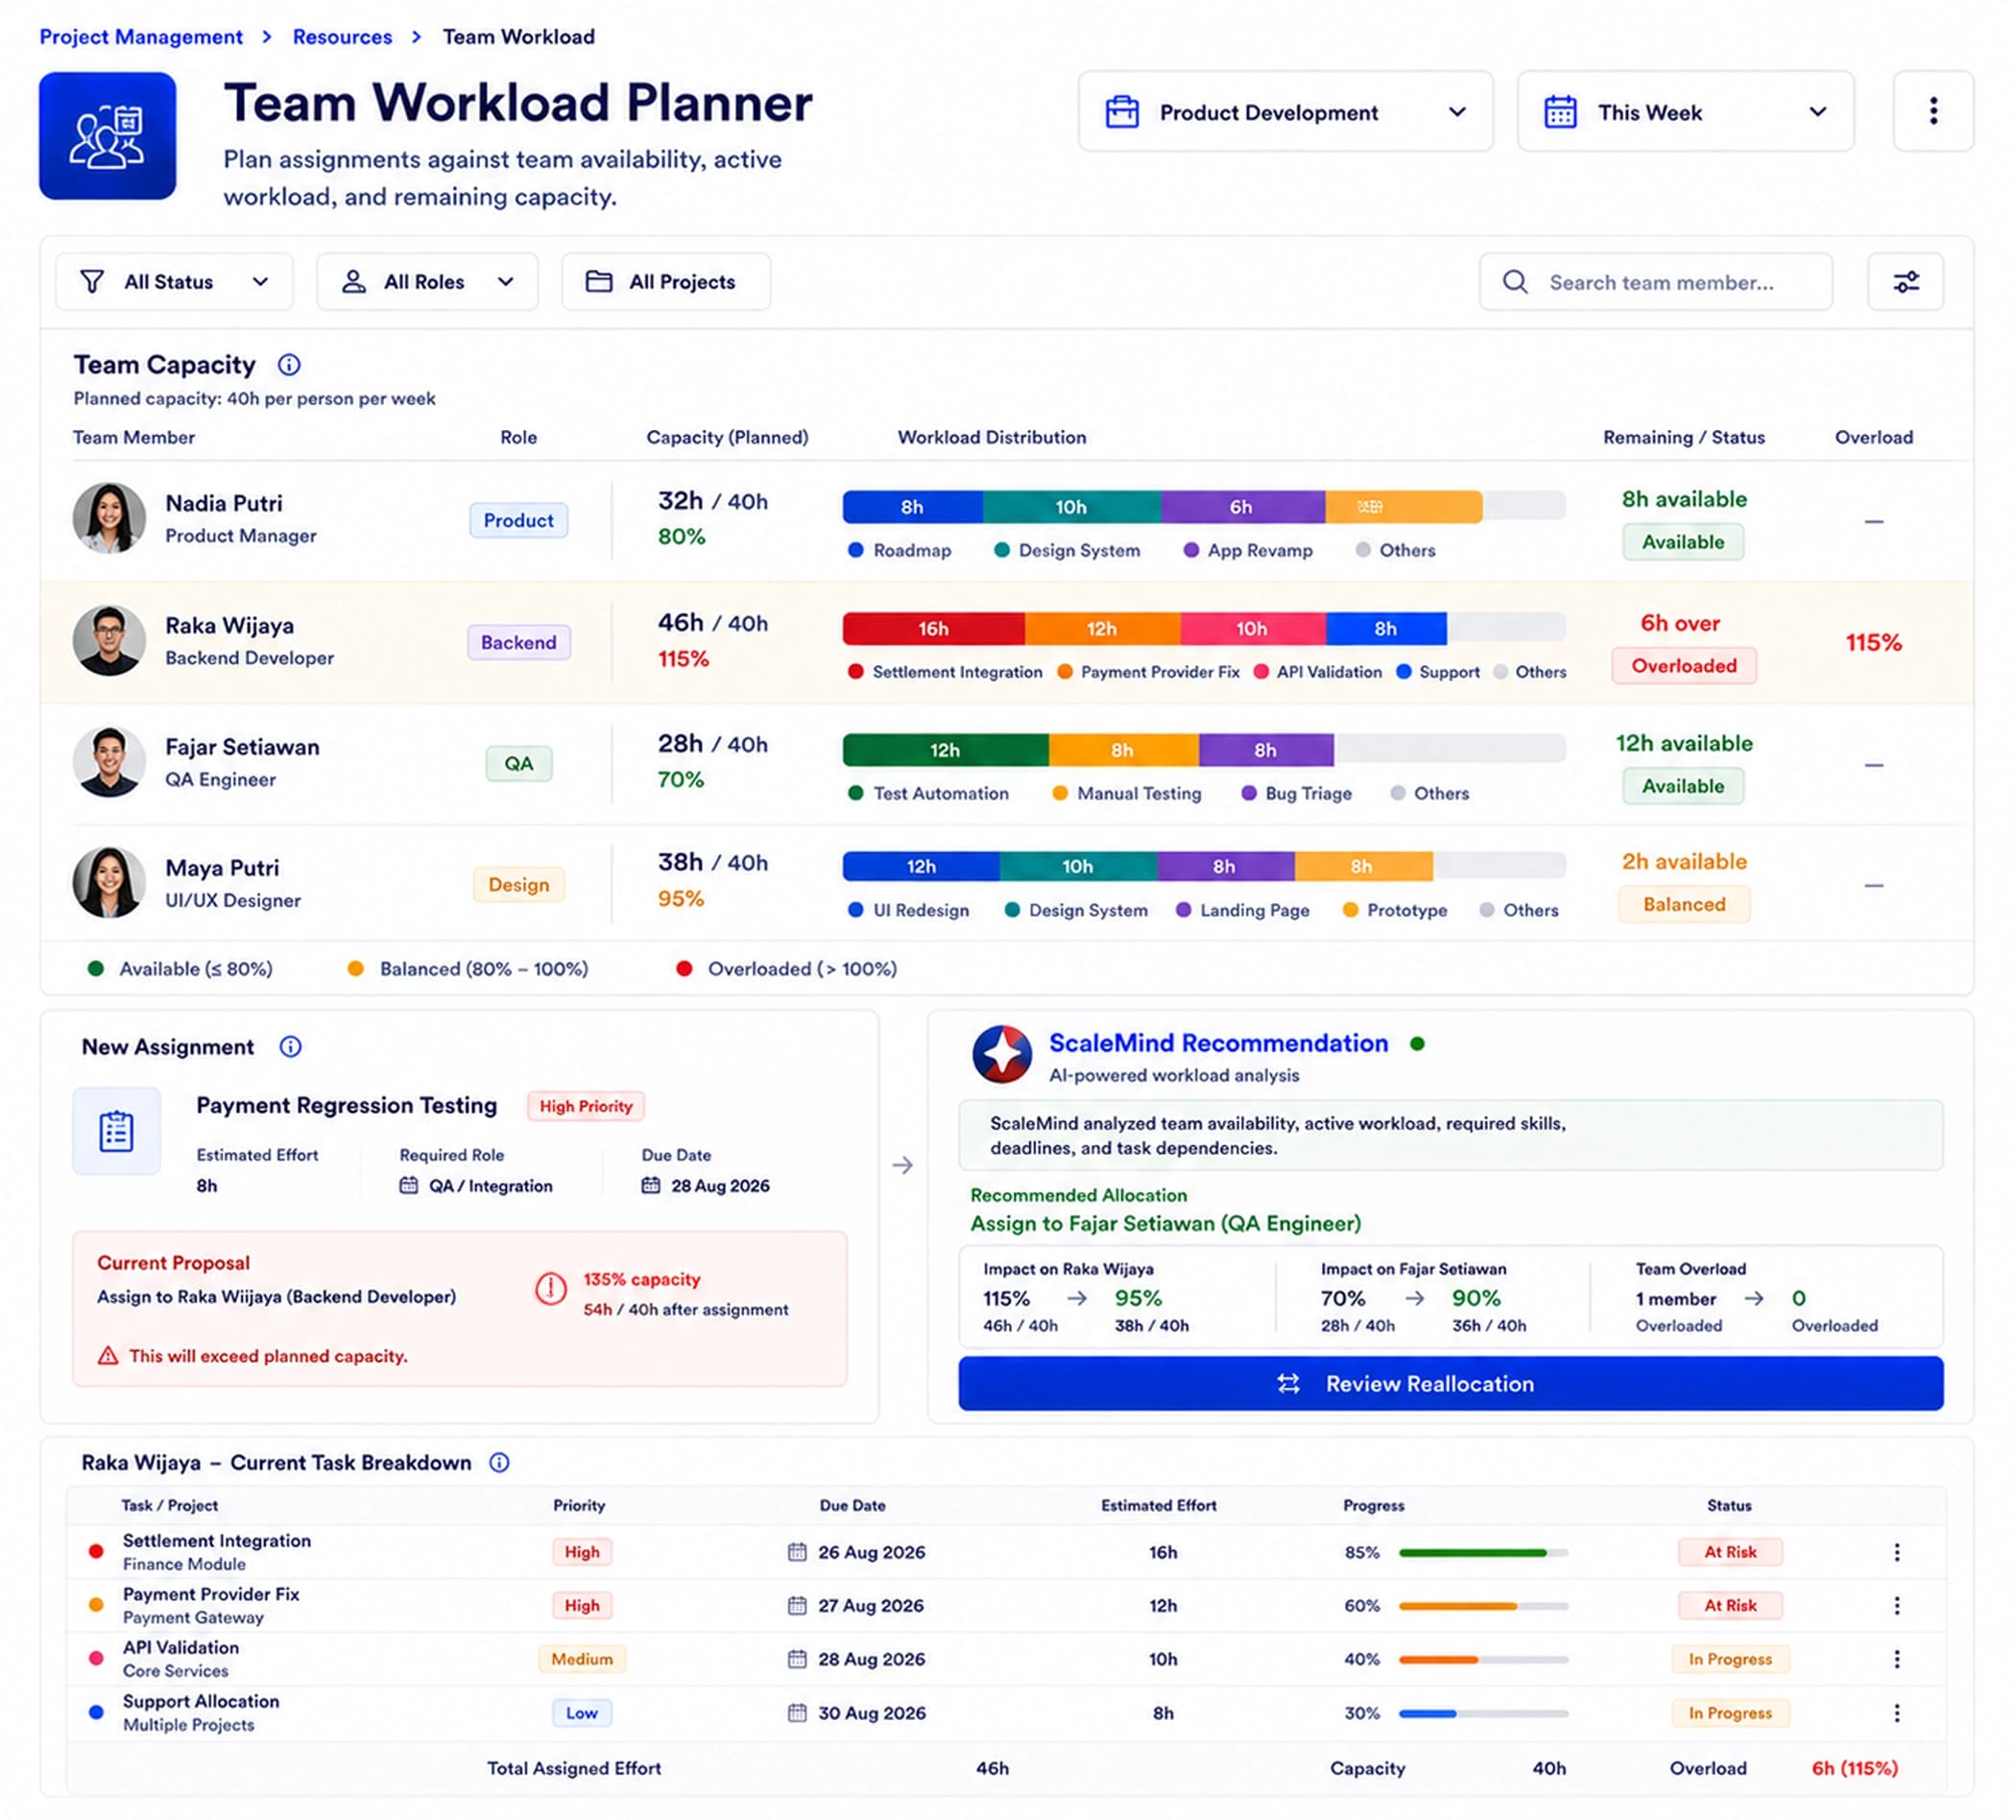Click the Remaining / Status column header
Screen dimensions: 2016x1820
[x=1684, y=437]
